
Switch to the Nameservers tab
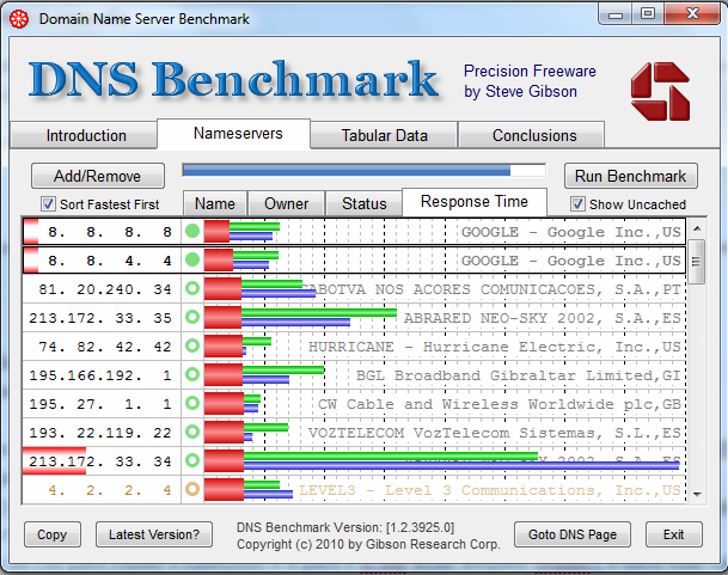234,134
